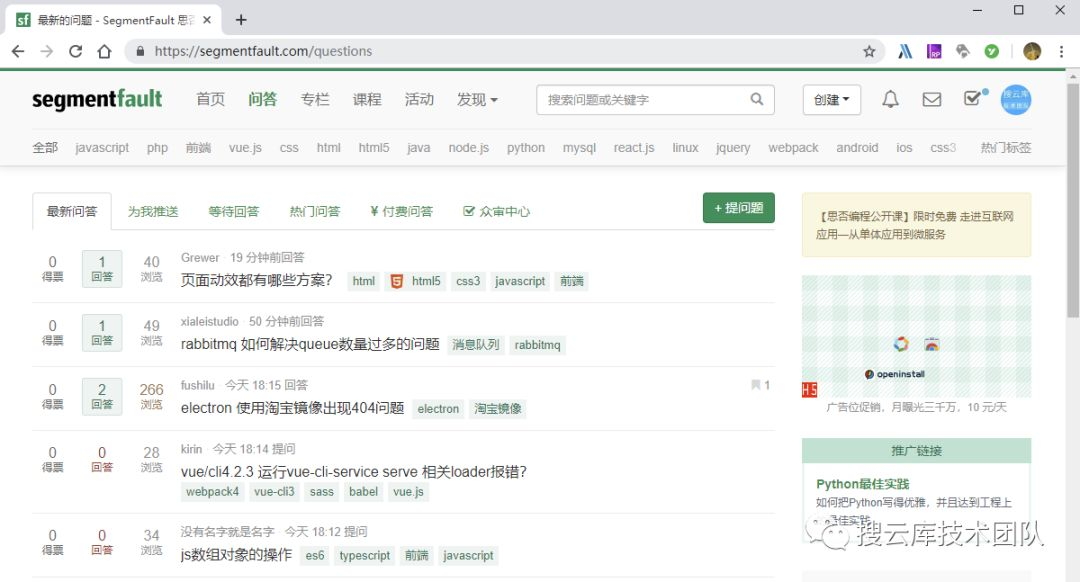Open Python最佳实践 promoted link
The image size is (1080, 582).
coord(862,484)
